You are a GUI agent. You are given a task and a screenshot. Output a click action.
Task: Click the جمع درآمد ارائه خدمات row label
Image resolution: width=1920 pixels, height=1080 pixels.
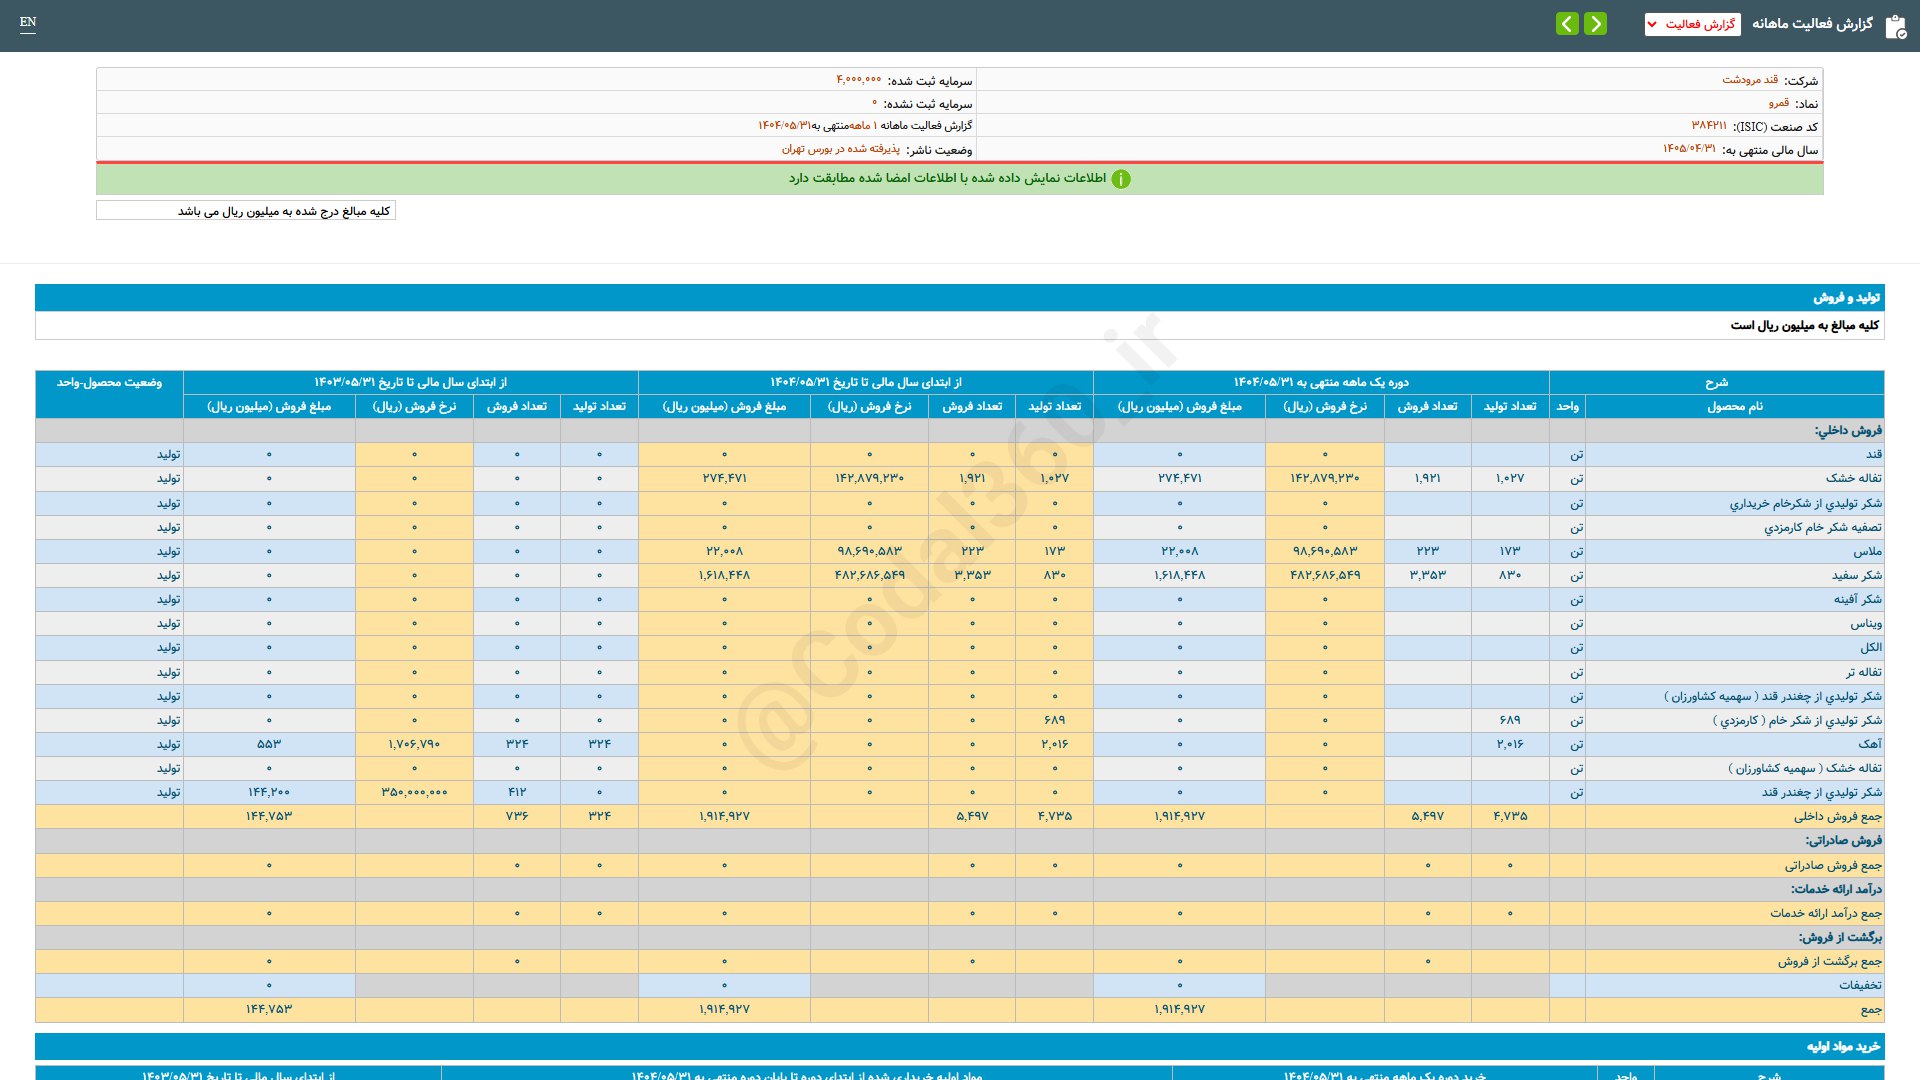pyautogui.click(x=1826, y=914)
